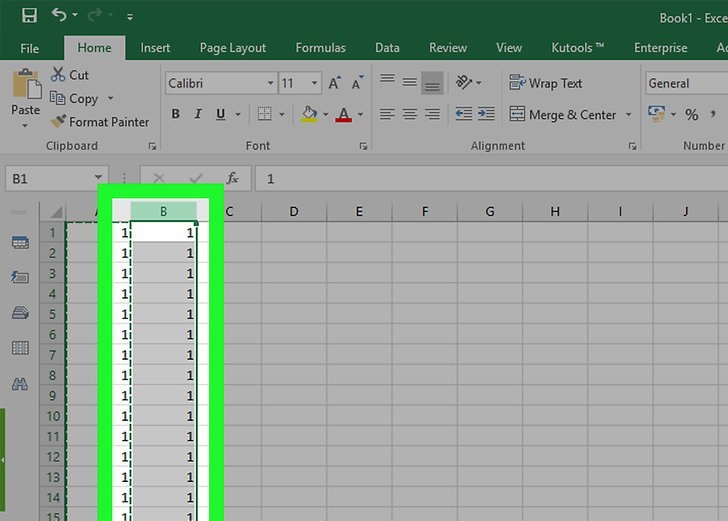Expand Font Color dropdown arrow
The image size is (728, 521).
360,114
